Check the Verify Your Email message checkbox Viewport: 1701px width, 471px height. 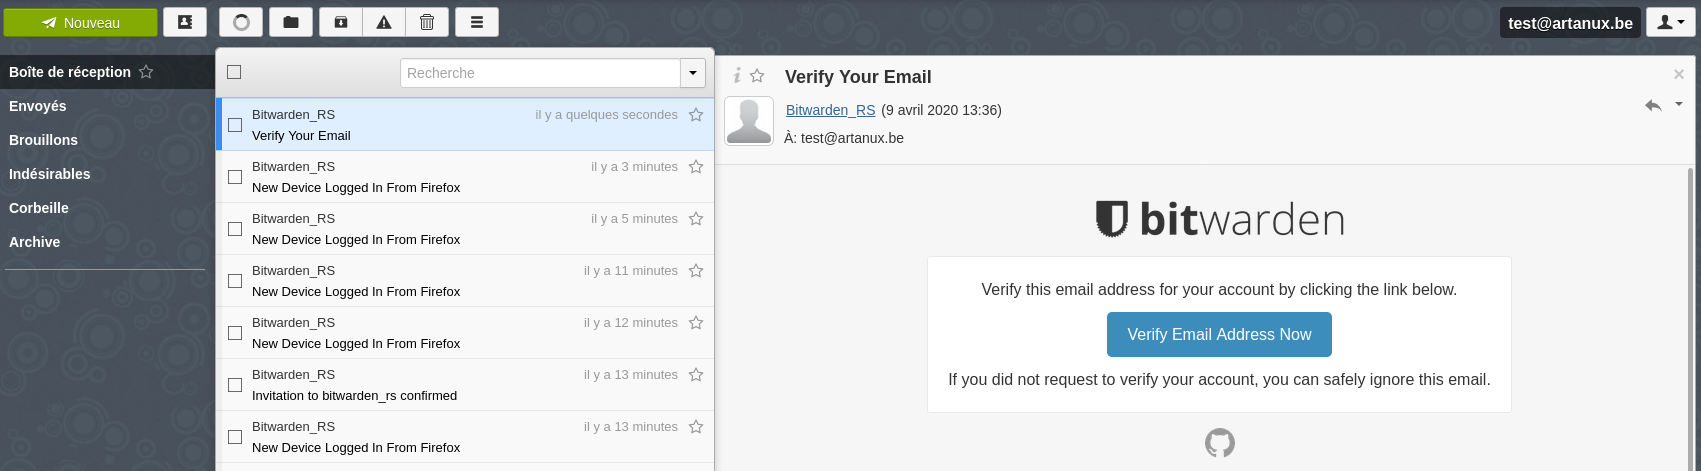click(235, 125)
